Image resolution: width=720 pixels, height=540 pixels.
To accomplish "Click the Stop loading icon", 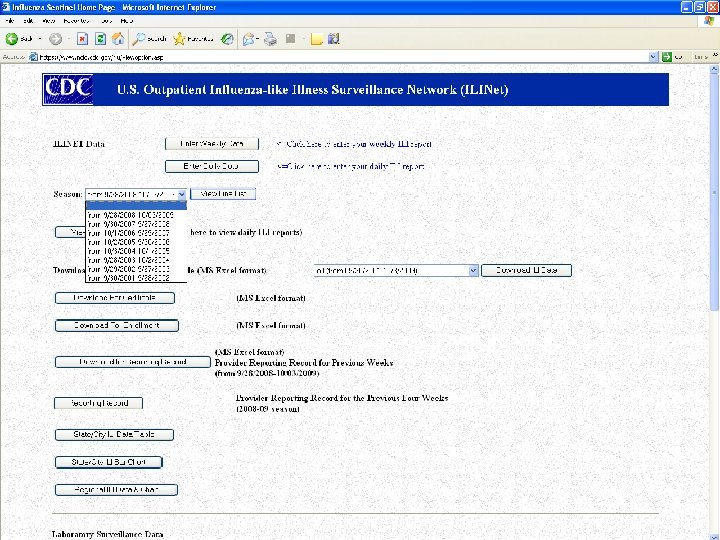I will 82,39.
